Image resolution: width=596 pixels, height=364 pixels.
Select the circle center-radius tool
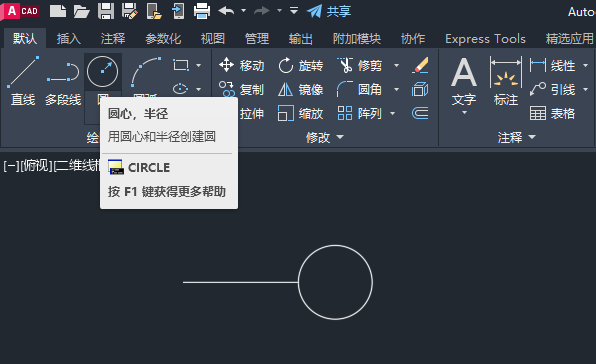(103, 72)
